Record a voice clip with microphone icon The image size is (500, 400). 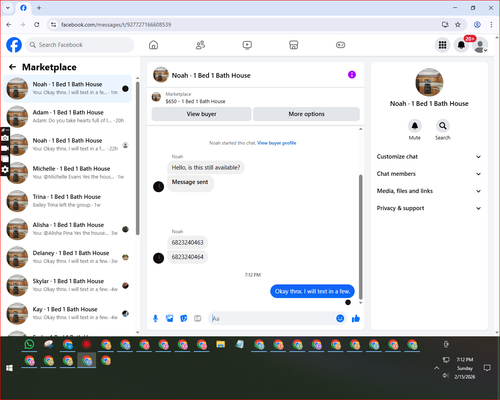[155, 319]
